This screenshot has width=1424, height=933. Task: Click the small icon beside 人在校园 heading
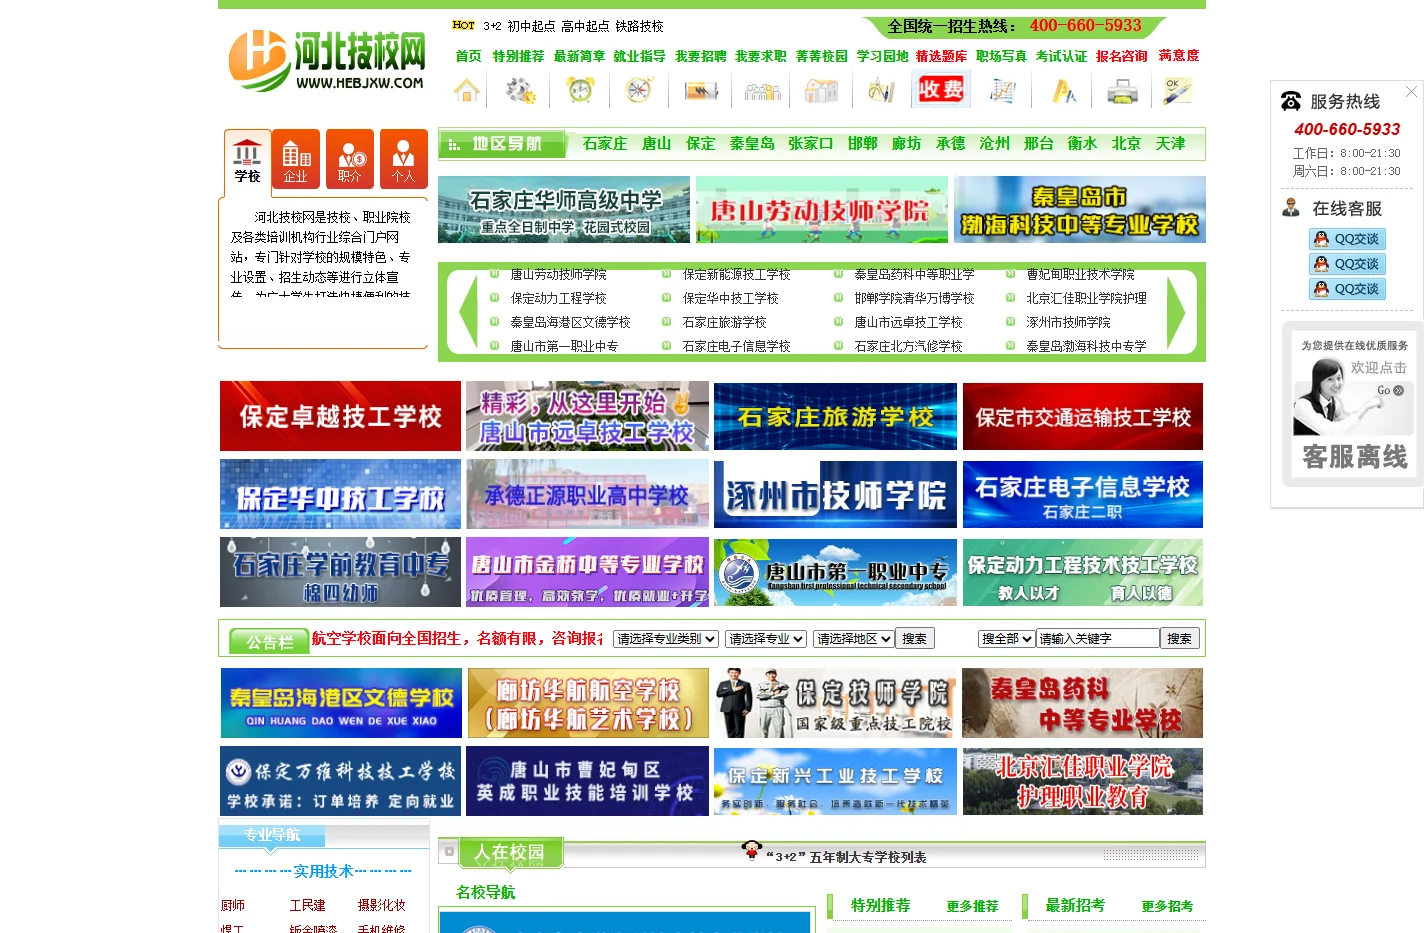450,851
